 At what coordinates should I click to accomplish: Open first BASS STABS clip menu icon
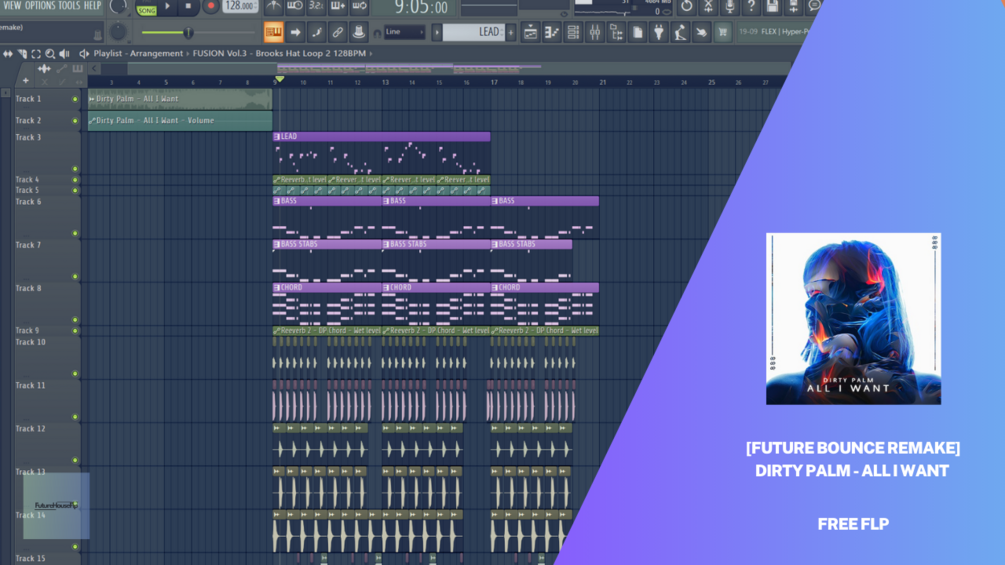(277, 244)
